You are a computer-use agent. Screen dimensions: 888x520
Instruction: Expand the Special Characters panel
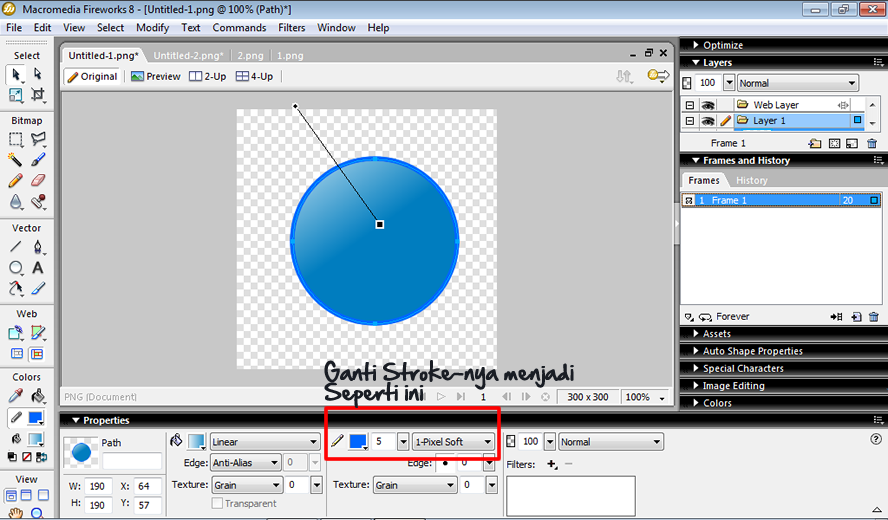[696, 368]
